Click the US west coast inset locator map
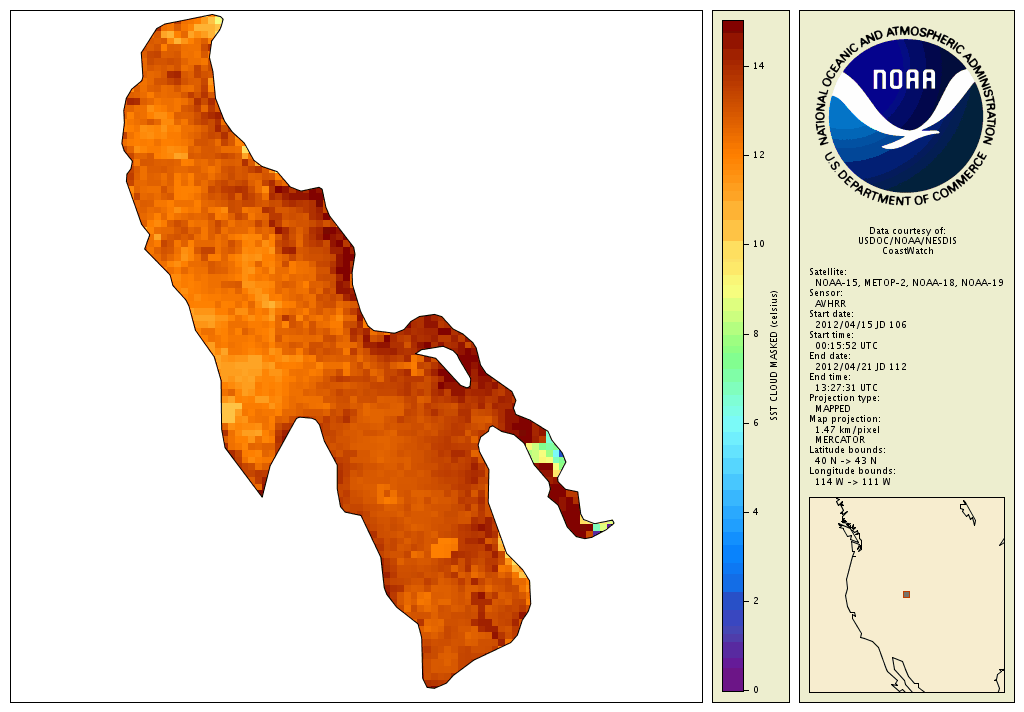 click(906, 594)
